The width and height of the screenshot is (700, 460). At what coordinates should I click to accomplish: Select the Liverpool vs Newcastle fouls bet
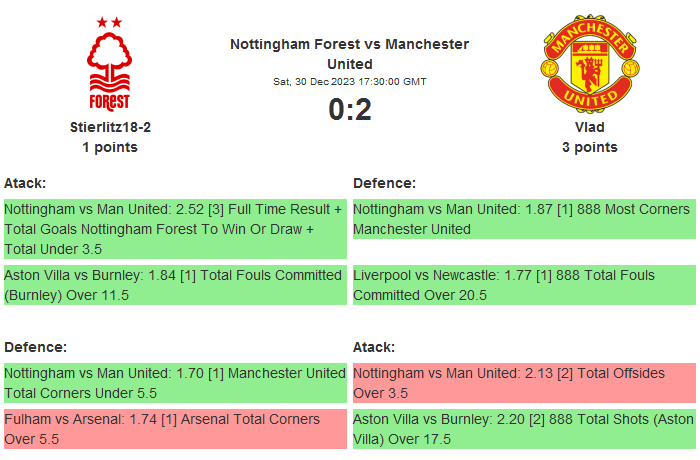(x=523, y=285)
